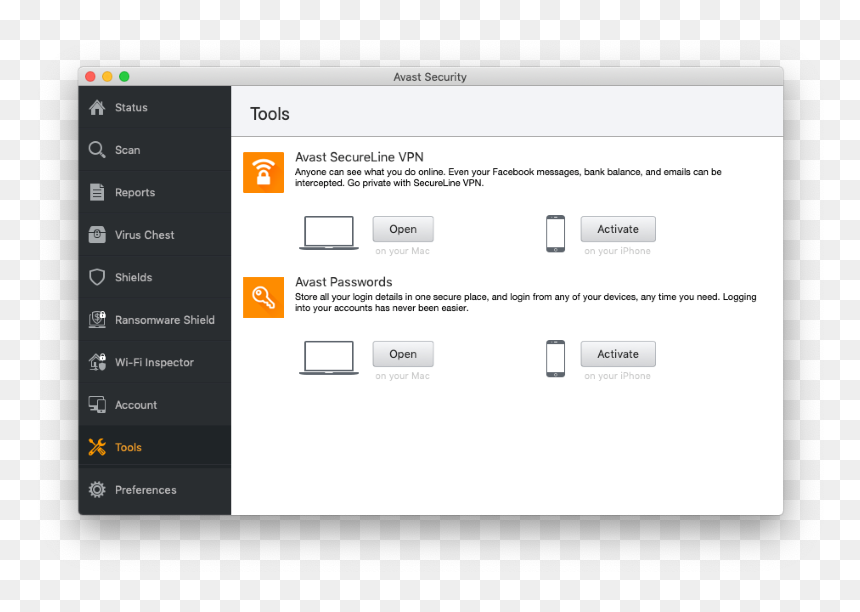
Task: Click the orange SecureLine VPN icon
Action: (263, 172)
